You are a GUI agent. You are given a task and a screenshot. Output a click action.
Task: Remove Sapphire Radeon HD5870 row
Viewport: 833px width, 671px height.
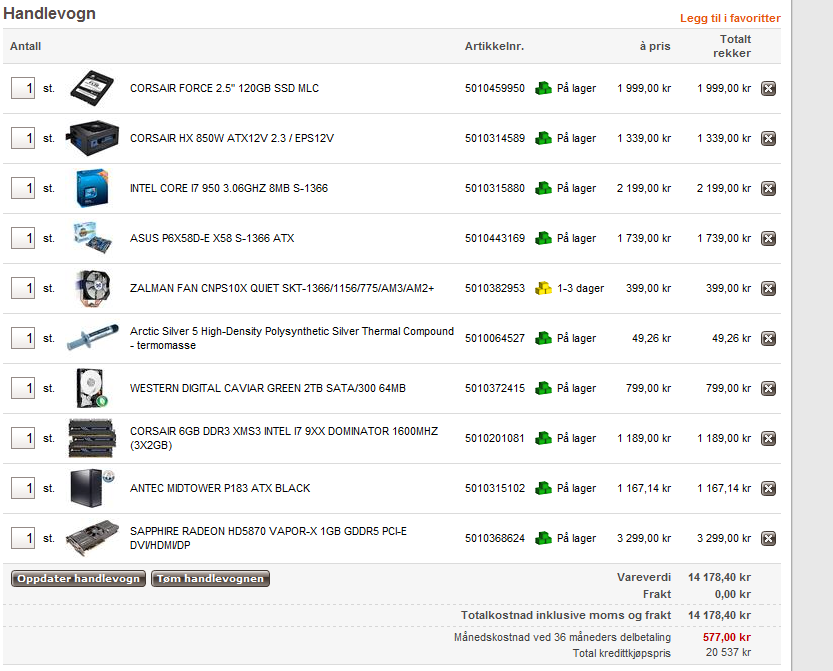tap(768, 538)
